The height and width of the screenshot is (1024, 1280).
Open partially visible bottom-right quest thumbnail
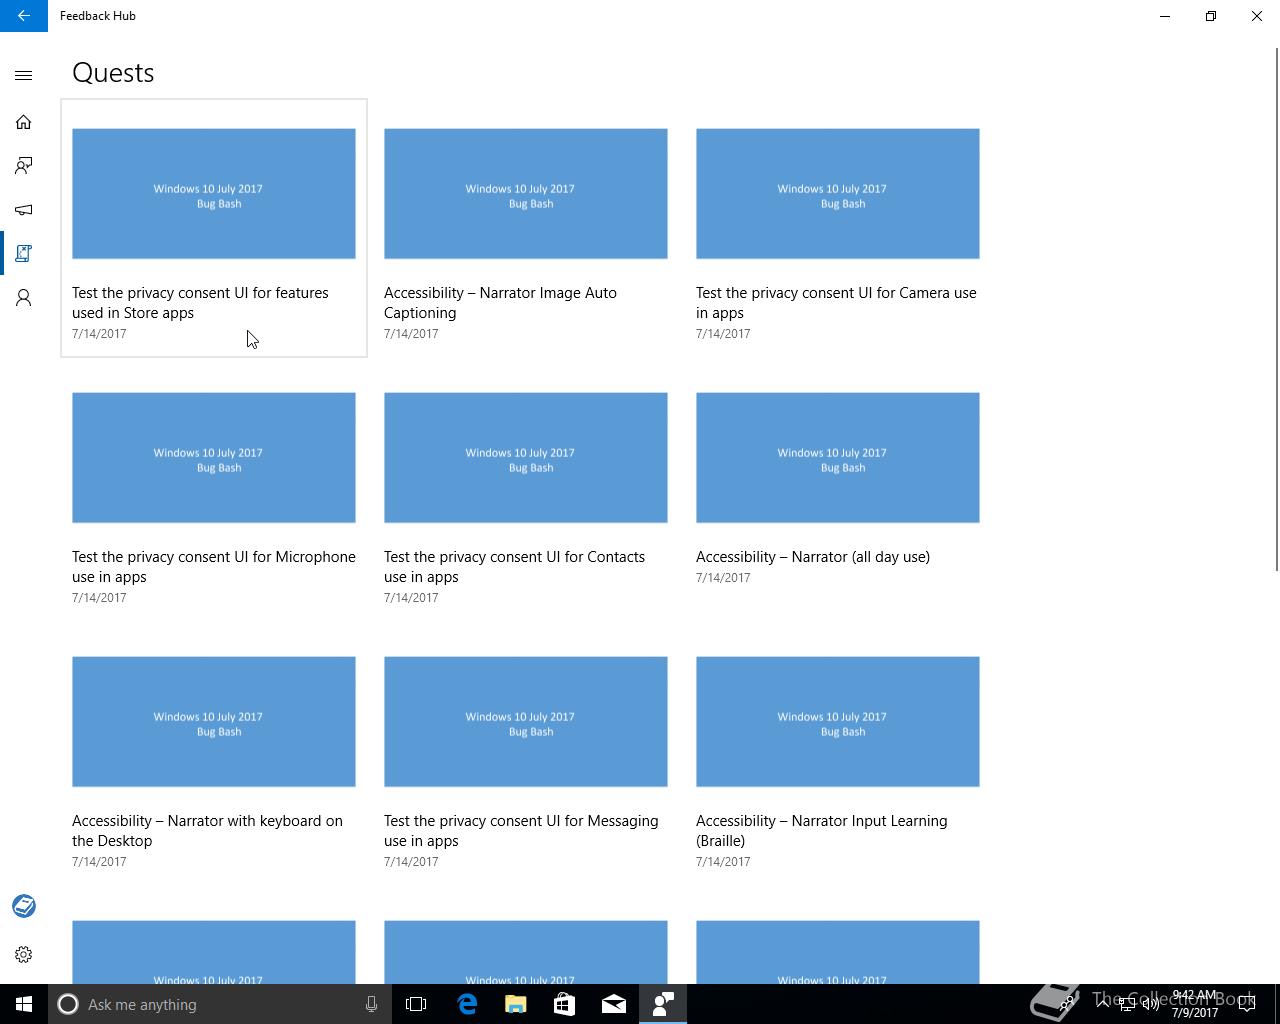(x=838, y=952)
